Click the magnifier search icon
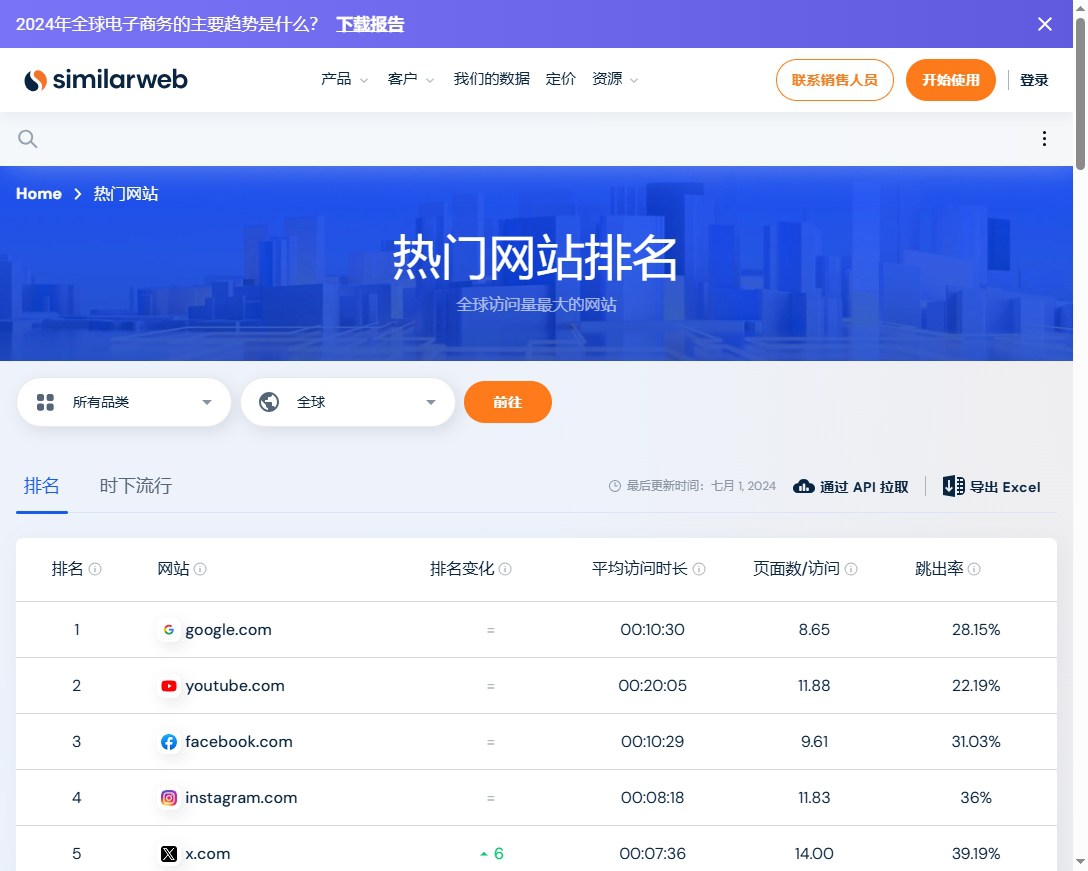 click(x=28, y=139)
